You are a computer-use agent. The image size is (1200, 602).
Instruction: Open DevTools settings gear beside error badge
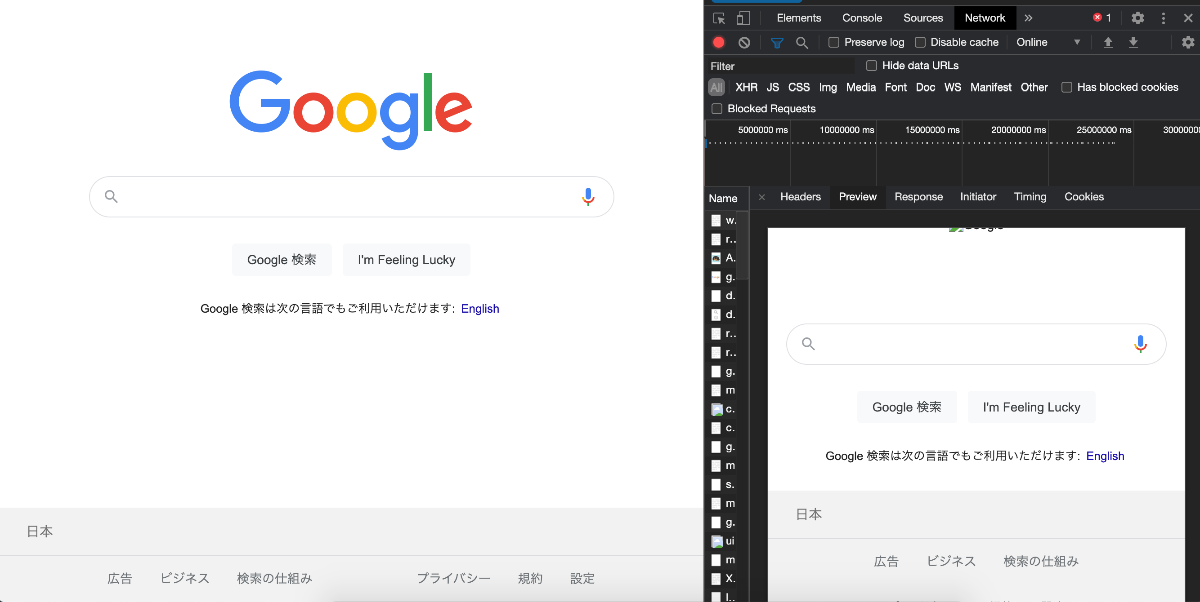click(1138, 18)
